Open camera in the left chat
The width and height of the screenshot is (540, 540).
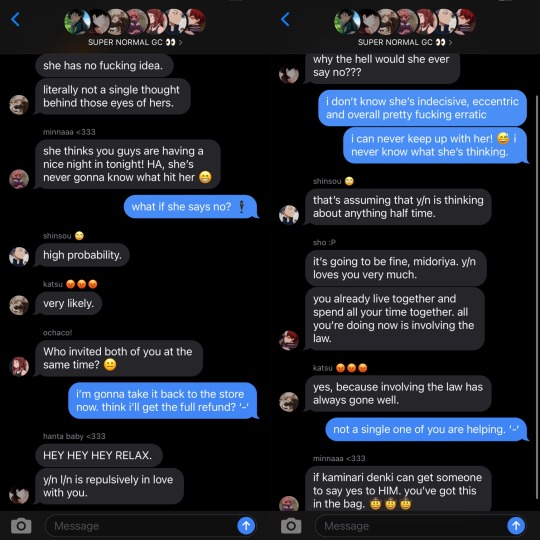pyautogui.click(x=21, y=526)
